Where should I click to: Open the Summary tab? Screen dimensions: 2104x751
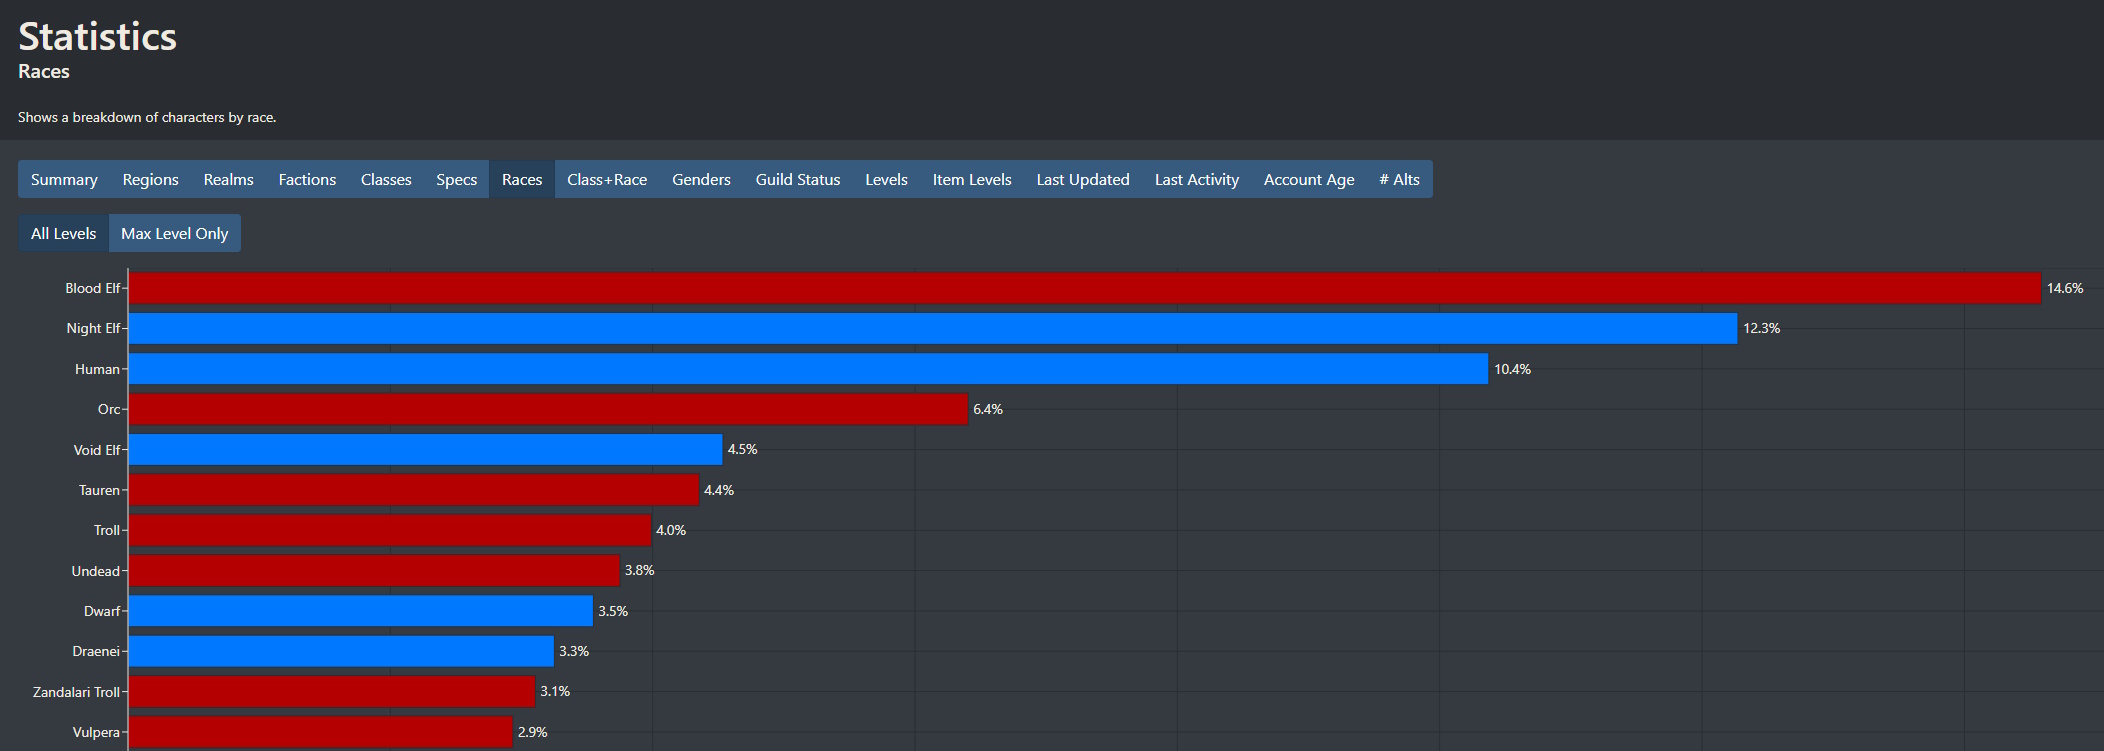tap(64, 179)
